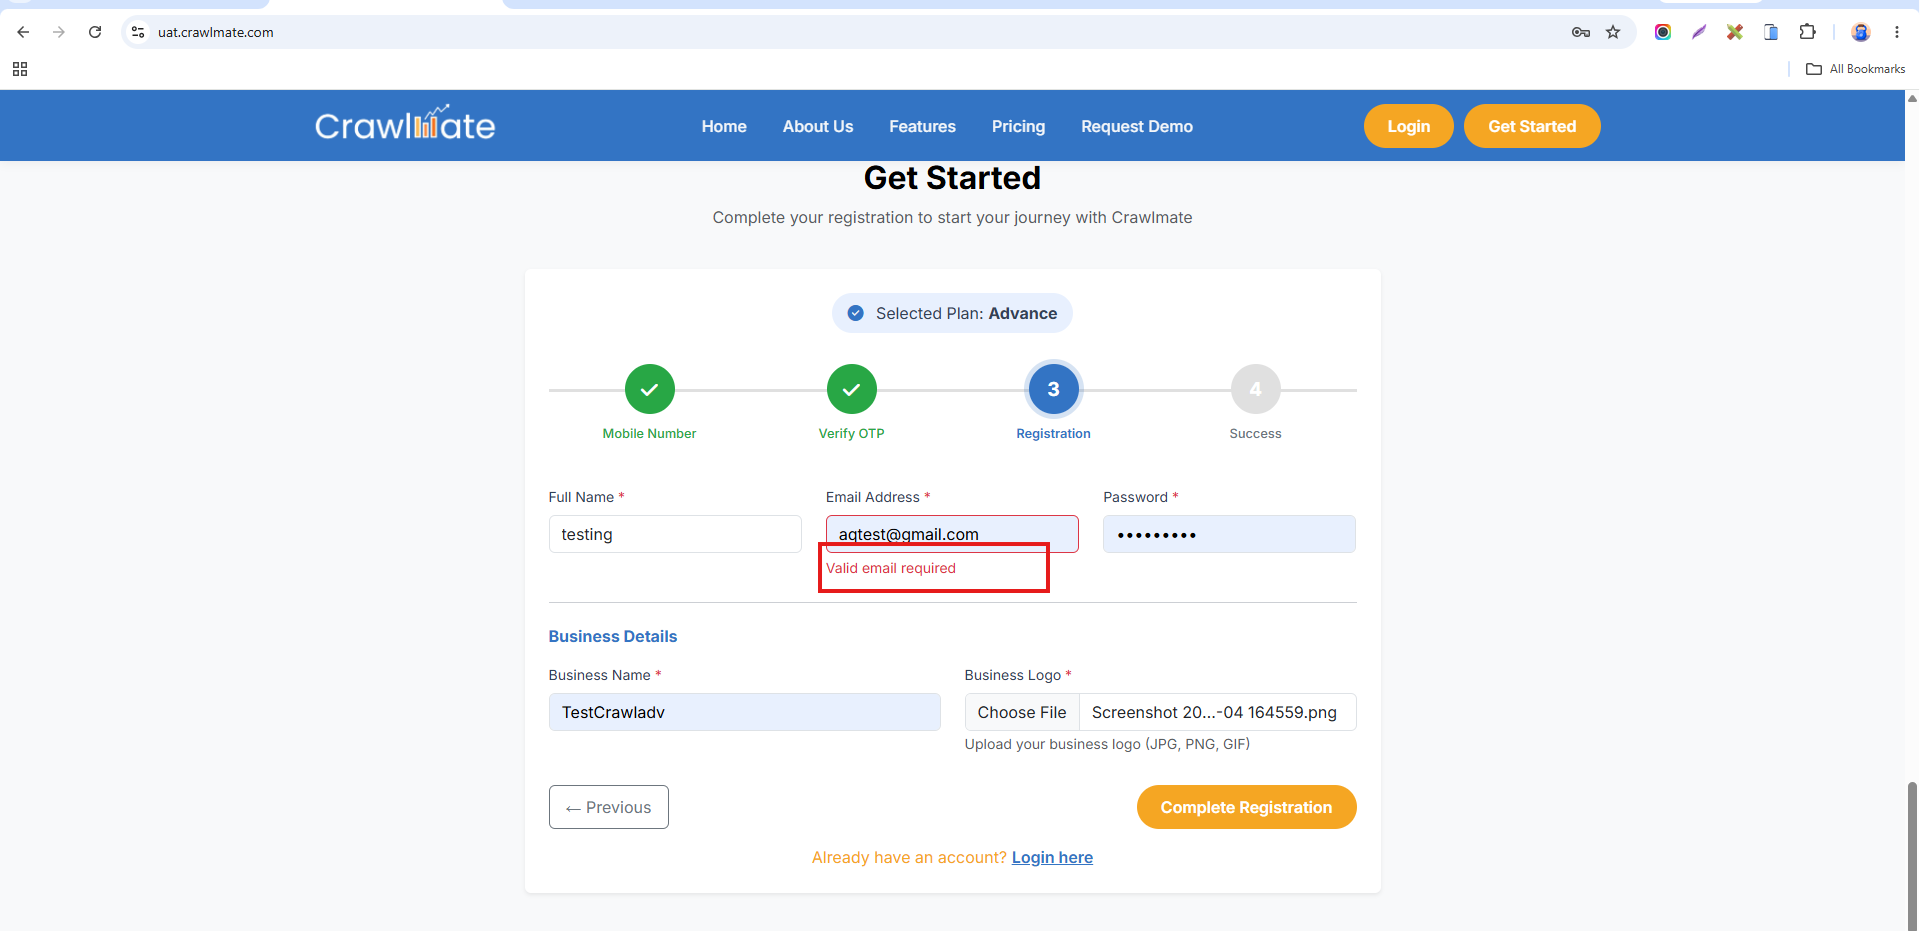This screenshot has height=932, width=1920.
Task: Select step 4 Success circle
Action: [x=1256, y=389]
